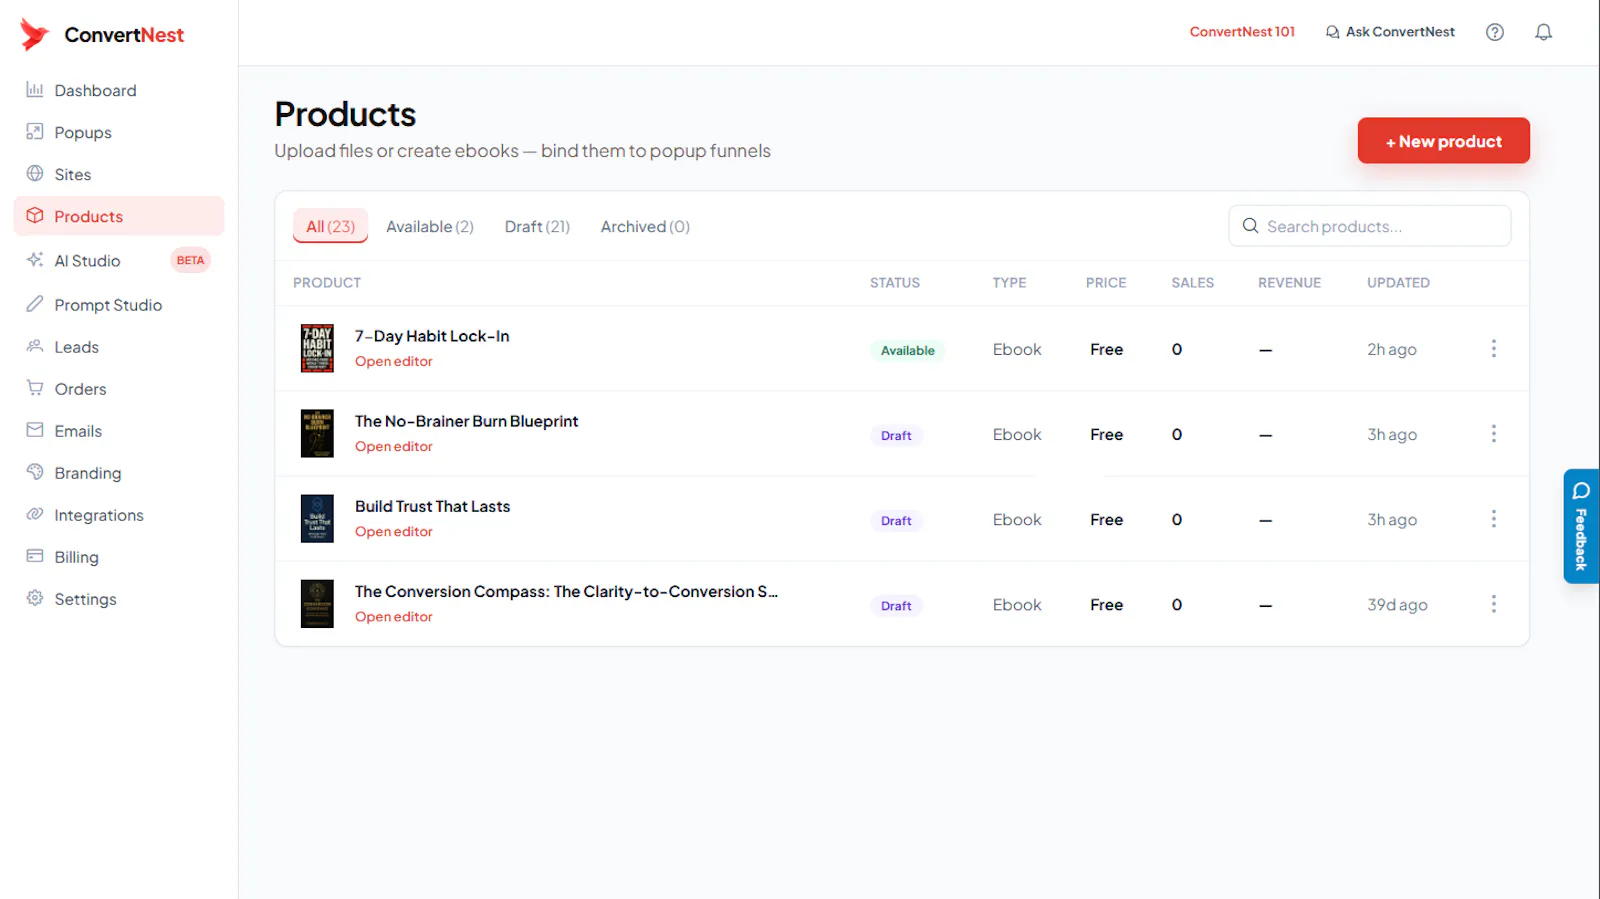
Task: Open Dashboard via its chart icon
Action: click(35, 90)
